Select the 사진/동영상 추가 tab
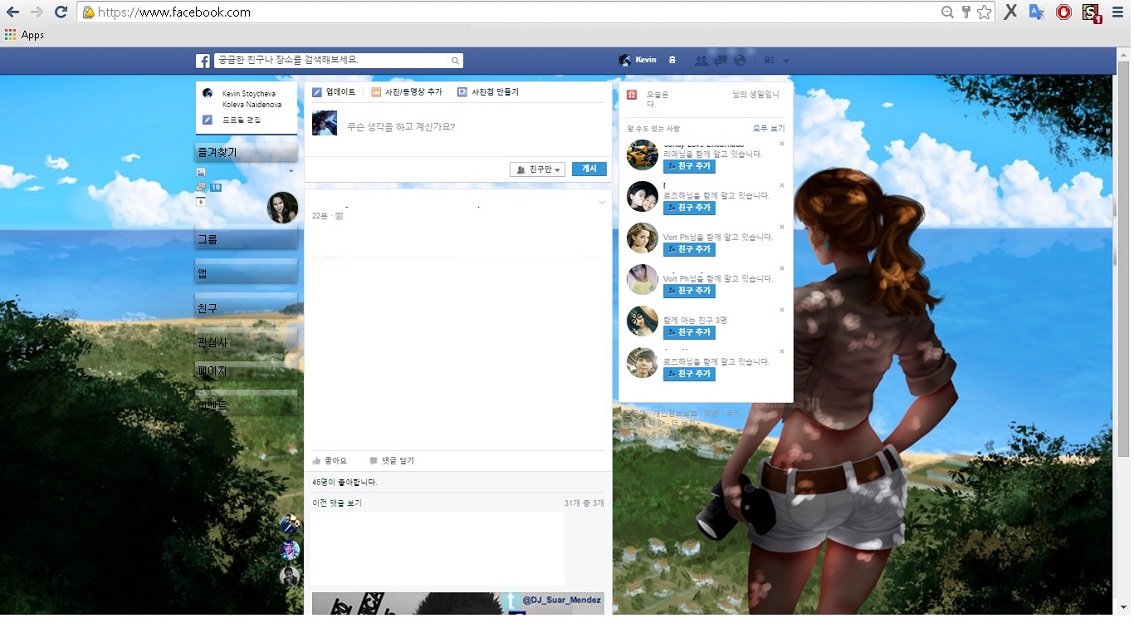The image size is (1134, 638). point(406,92)
